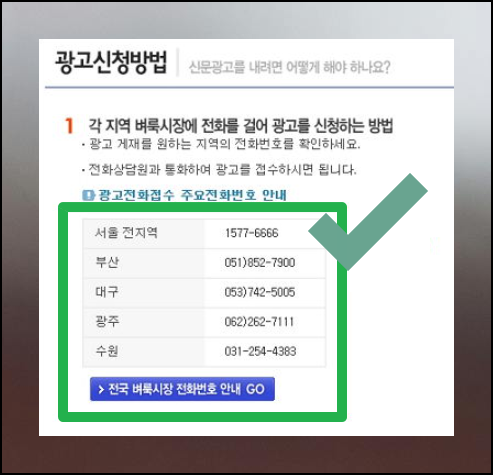The image size is (493, 475).
Task: Select the 광주 region cell
Action: tap(143, 322)
